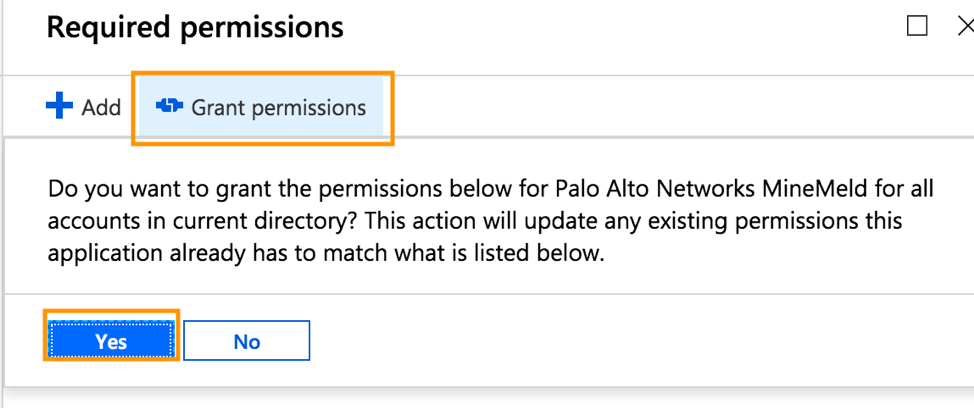Click the Grant permissions plug icon

[169, 106]
